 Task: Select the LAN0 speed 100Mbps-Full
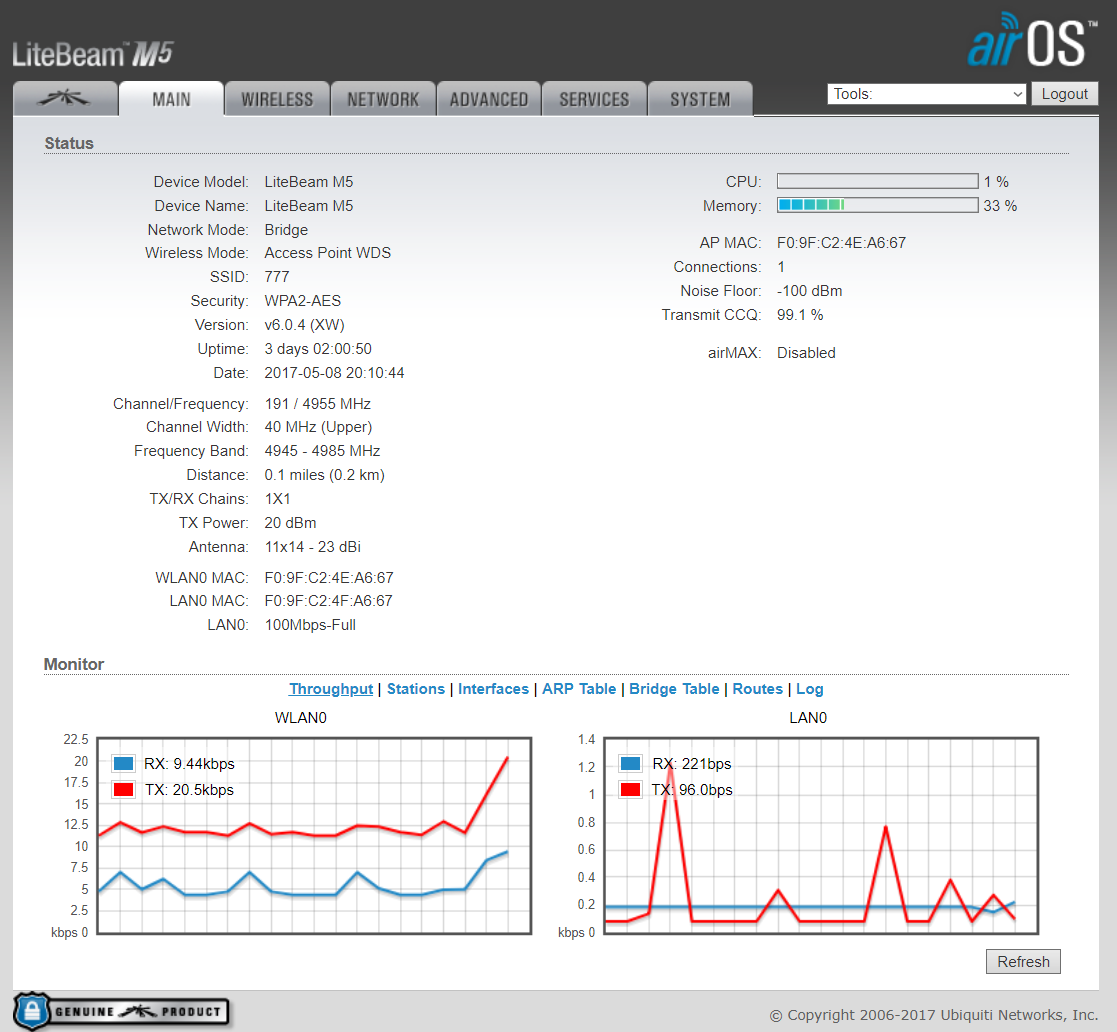coord(310,625)
